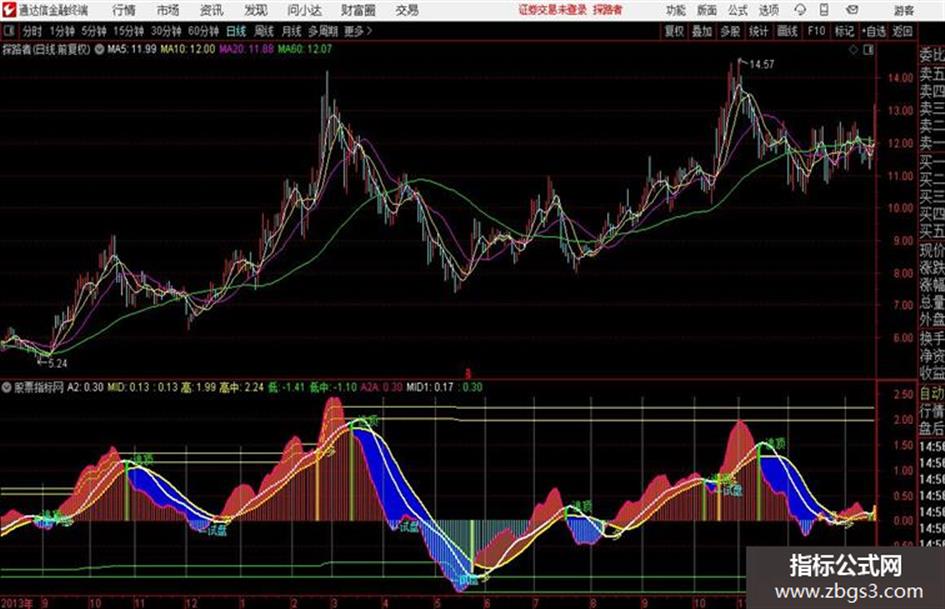Screen dimensions: 945x609
Task: Open the 行情 menu
Action: click(x=124, y=10)
